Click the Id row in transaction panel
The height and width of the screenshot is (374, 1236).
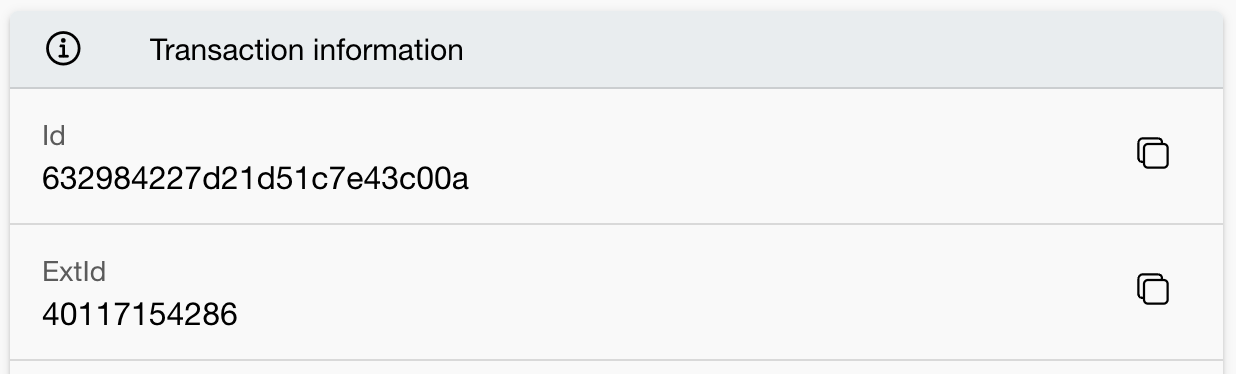[x=616, y=156]
